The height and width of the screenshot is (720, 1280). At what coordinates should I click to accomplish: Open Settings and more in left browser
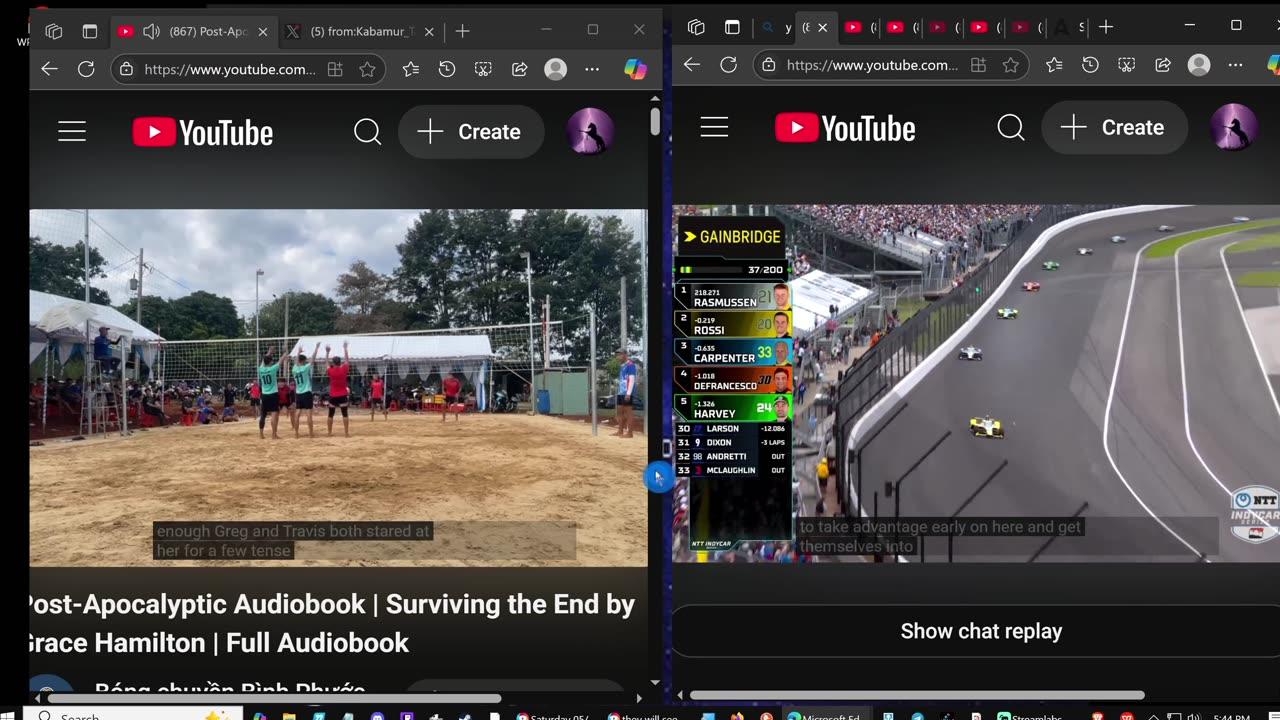pyautogui.click(x=592, y=69)
